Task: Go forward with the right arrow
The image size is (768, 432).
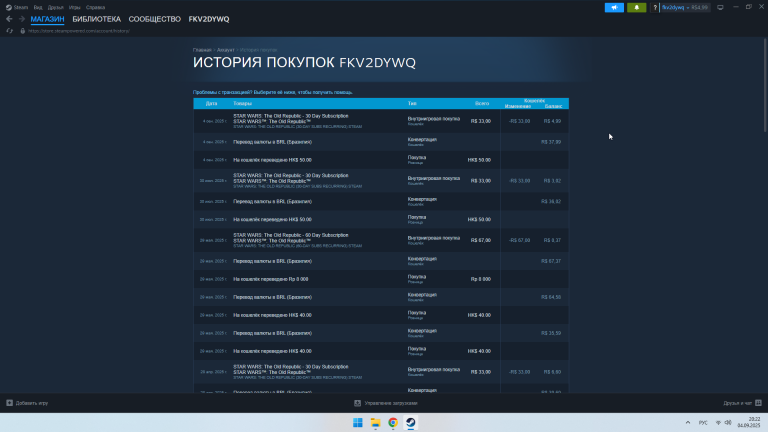Action: tap(22, 19)
